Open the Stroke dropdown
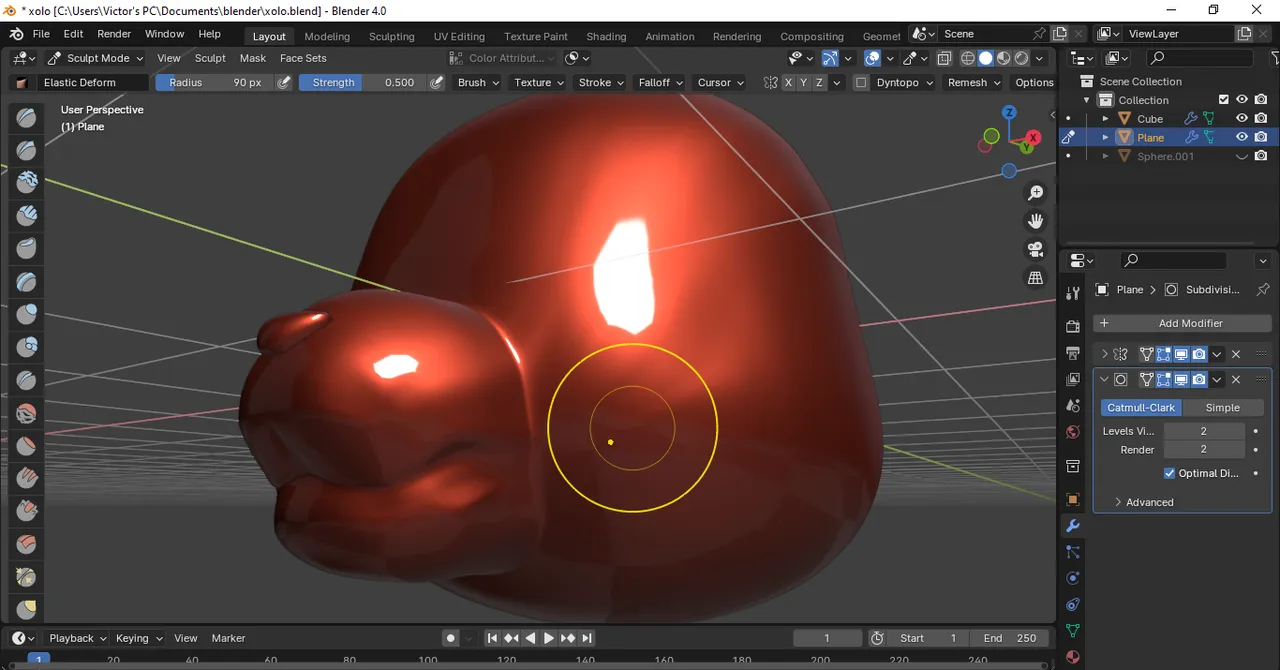 [x=601, y=83]
